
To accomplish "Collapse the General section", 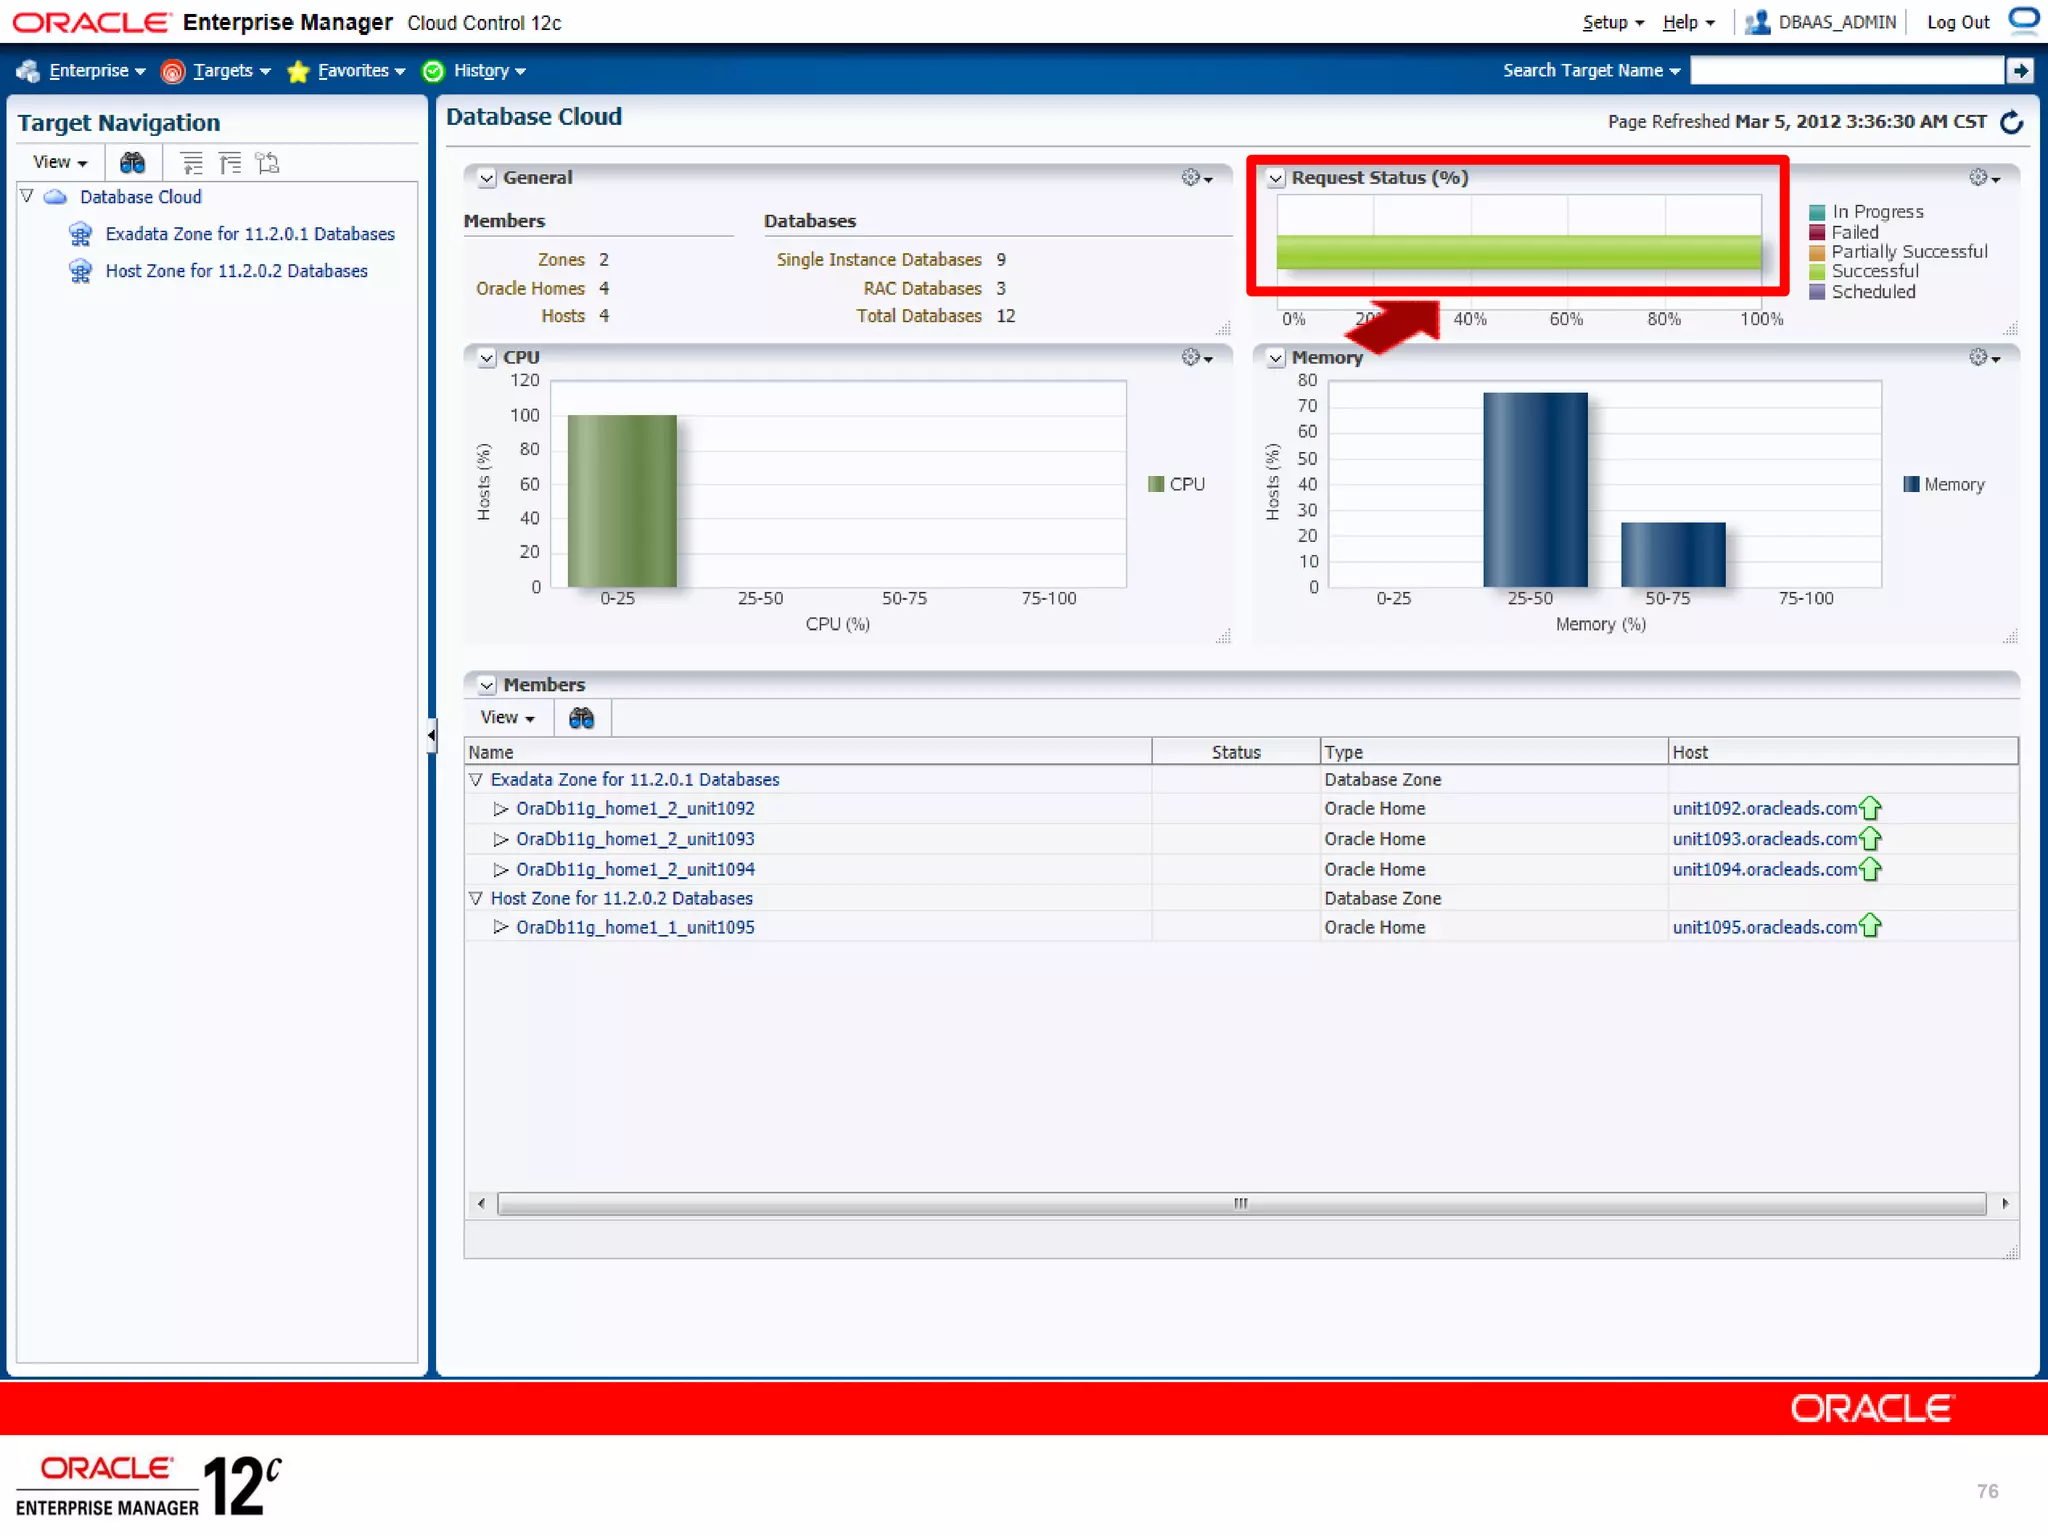I will coord(487,178).
